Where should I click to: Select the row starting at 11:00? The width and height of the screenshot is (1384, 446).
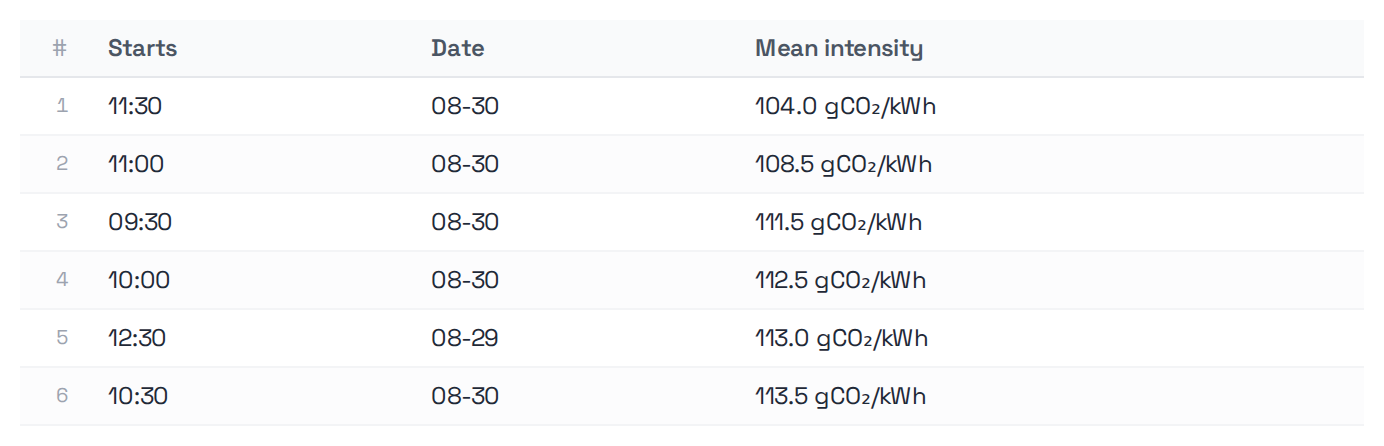pos(692,164)
